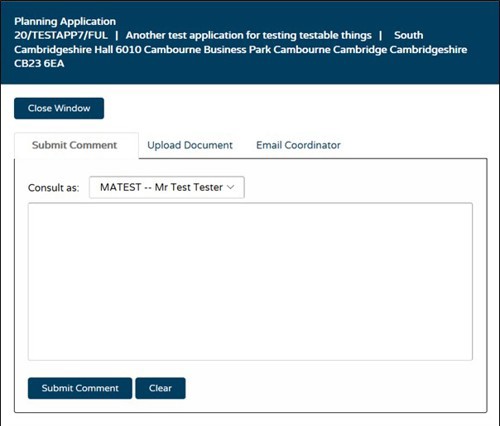Click the application reference 20/TESTAPP7/FUL
This screenshot has width=500, height=426.
(61, 35)
